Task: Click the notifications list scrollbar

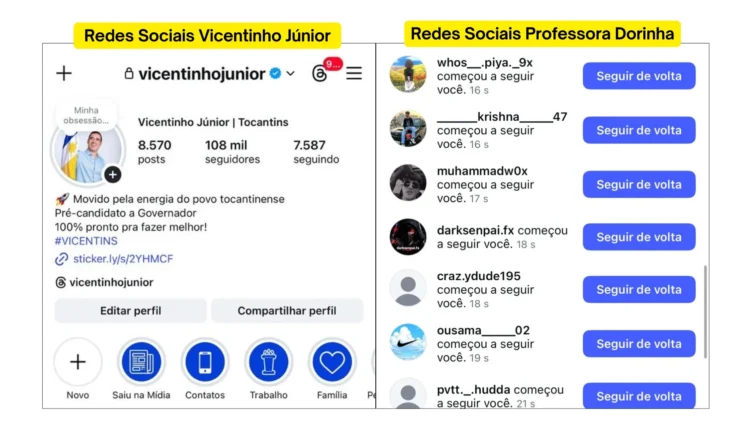Action: tap(705, 311)
